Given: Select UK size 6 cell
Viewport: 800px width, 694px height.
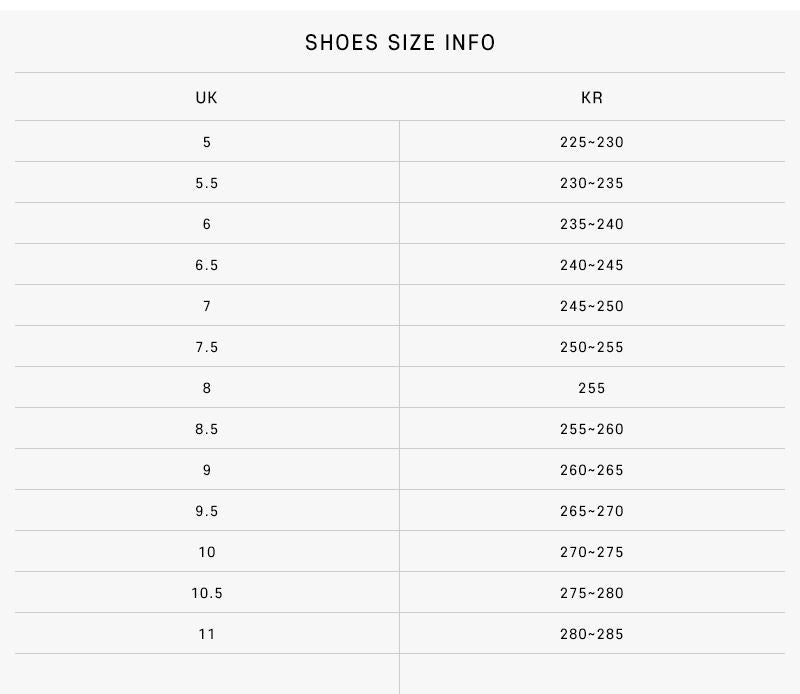Looking at the screenshot, I should point(207,224).
